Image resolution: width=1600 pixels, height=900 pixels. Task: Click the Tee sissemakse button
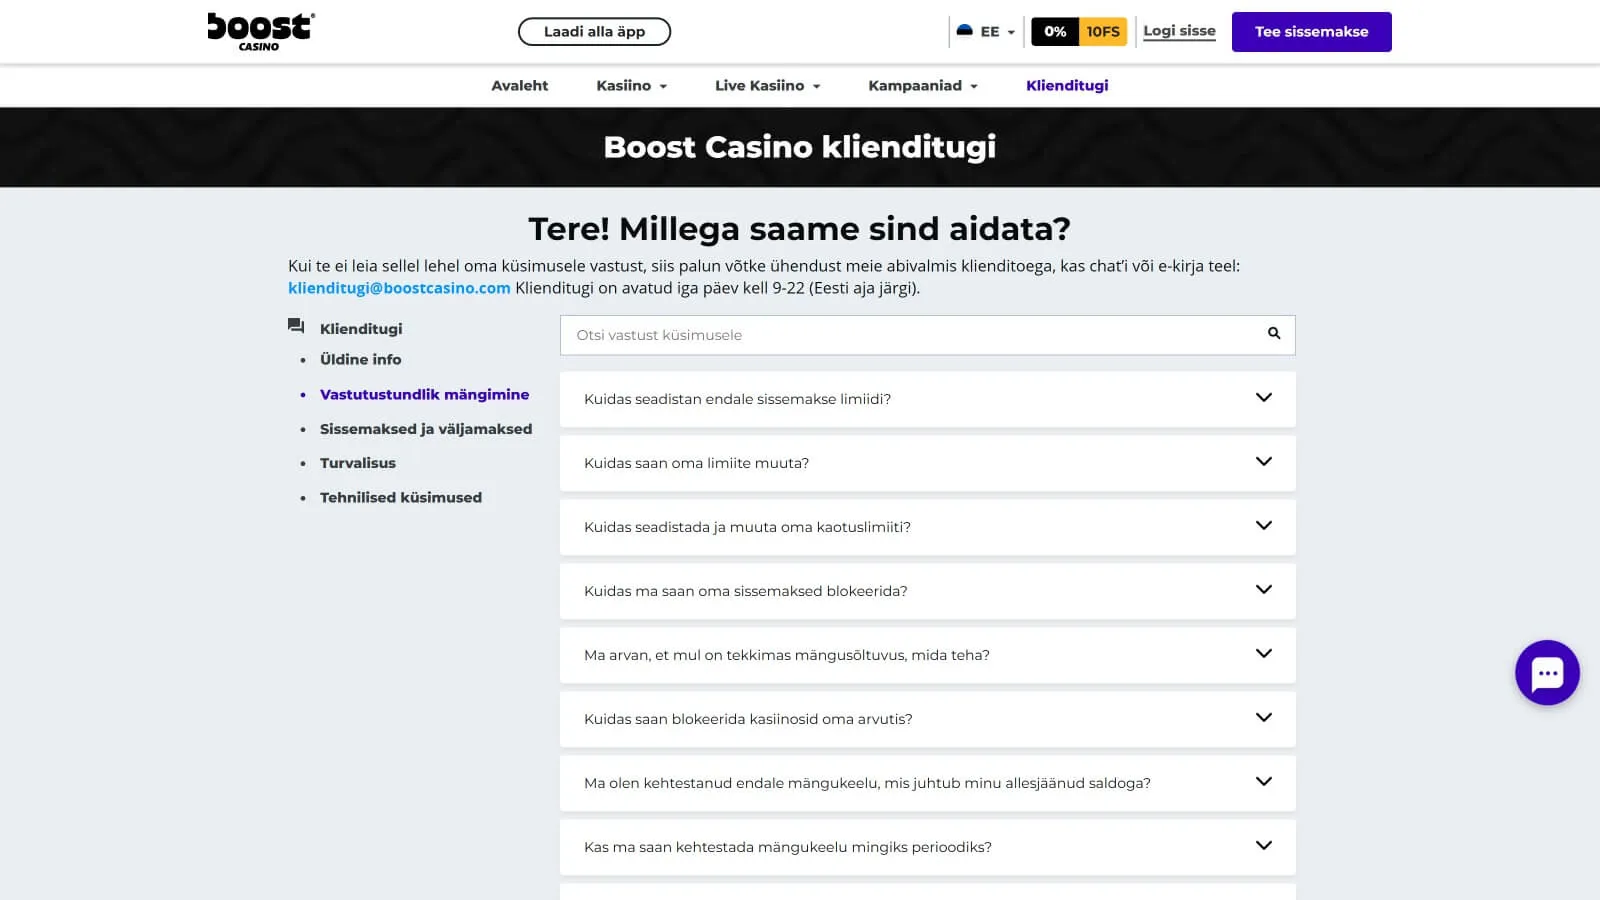pyautogui.click(x=1311, y=32)
